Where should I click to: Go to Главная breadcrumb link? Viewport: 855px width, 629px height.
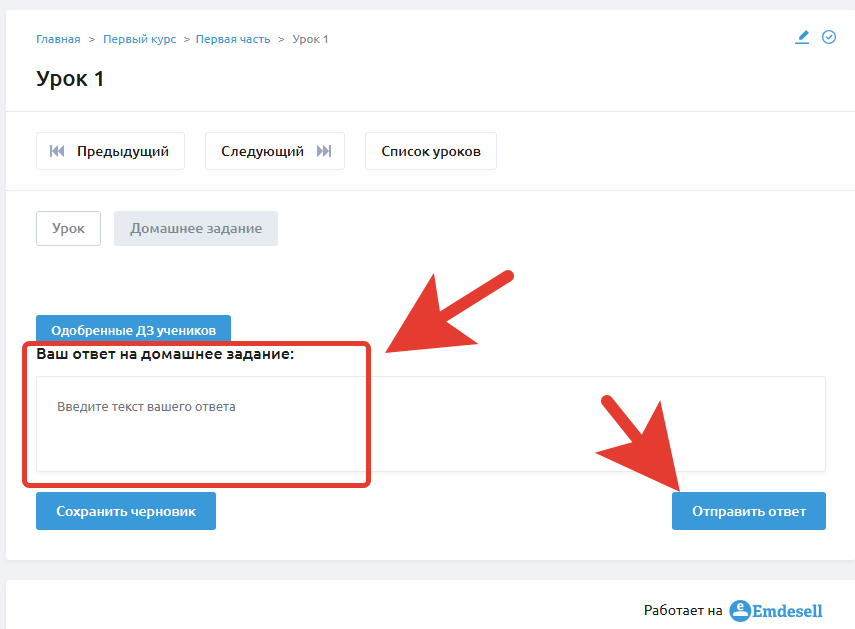(58, 39)
